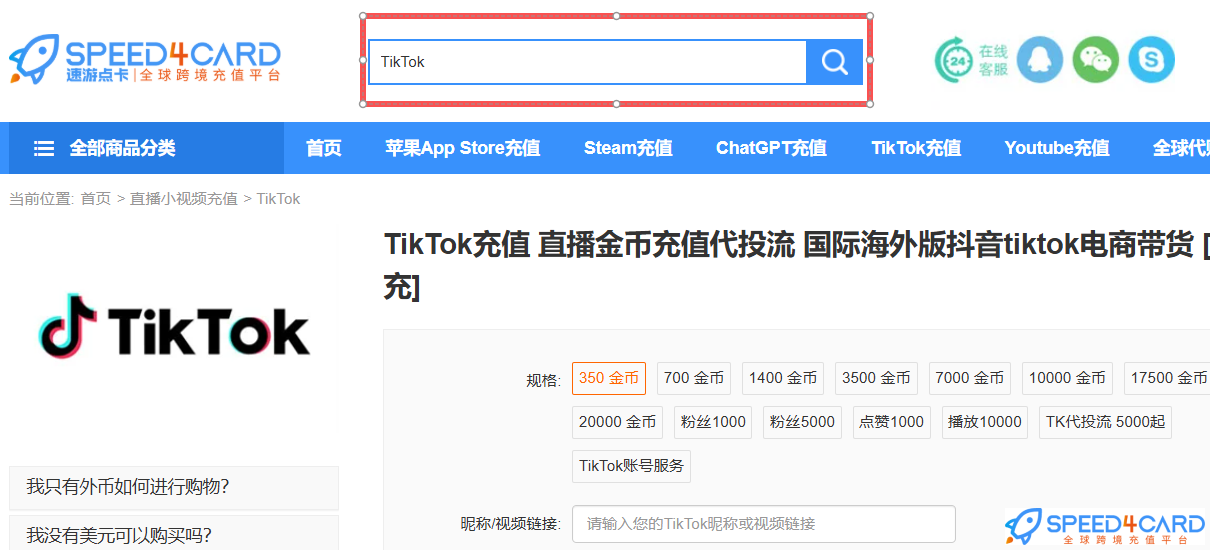Select the 10000 金币 option
This screenshot has height=550, width=1210.
[1067, 378]
